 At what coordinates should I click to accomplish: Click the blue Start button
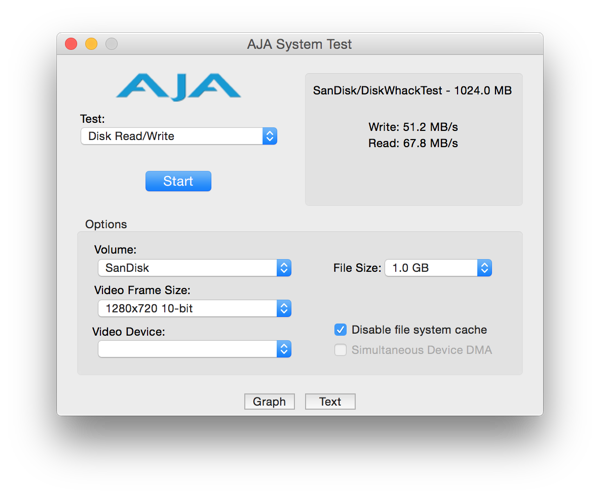178,181
